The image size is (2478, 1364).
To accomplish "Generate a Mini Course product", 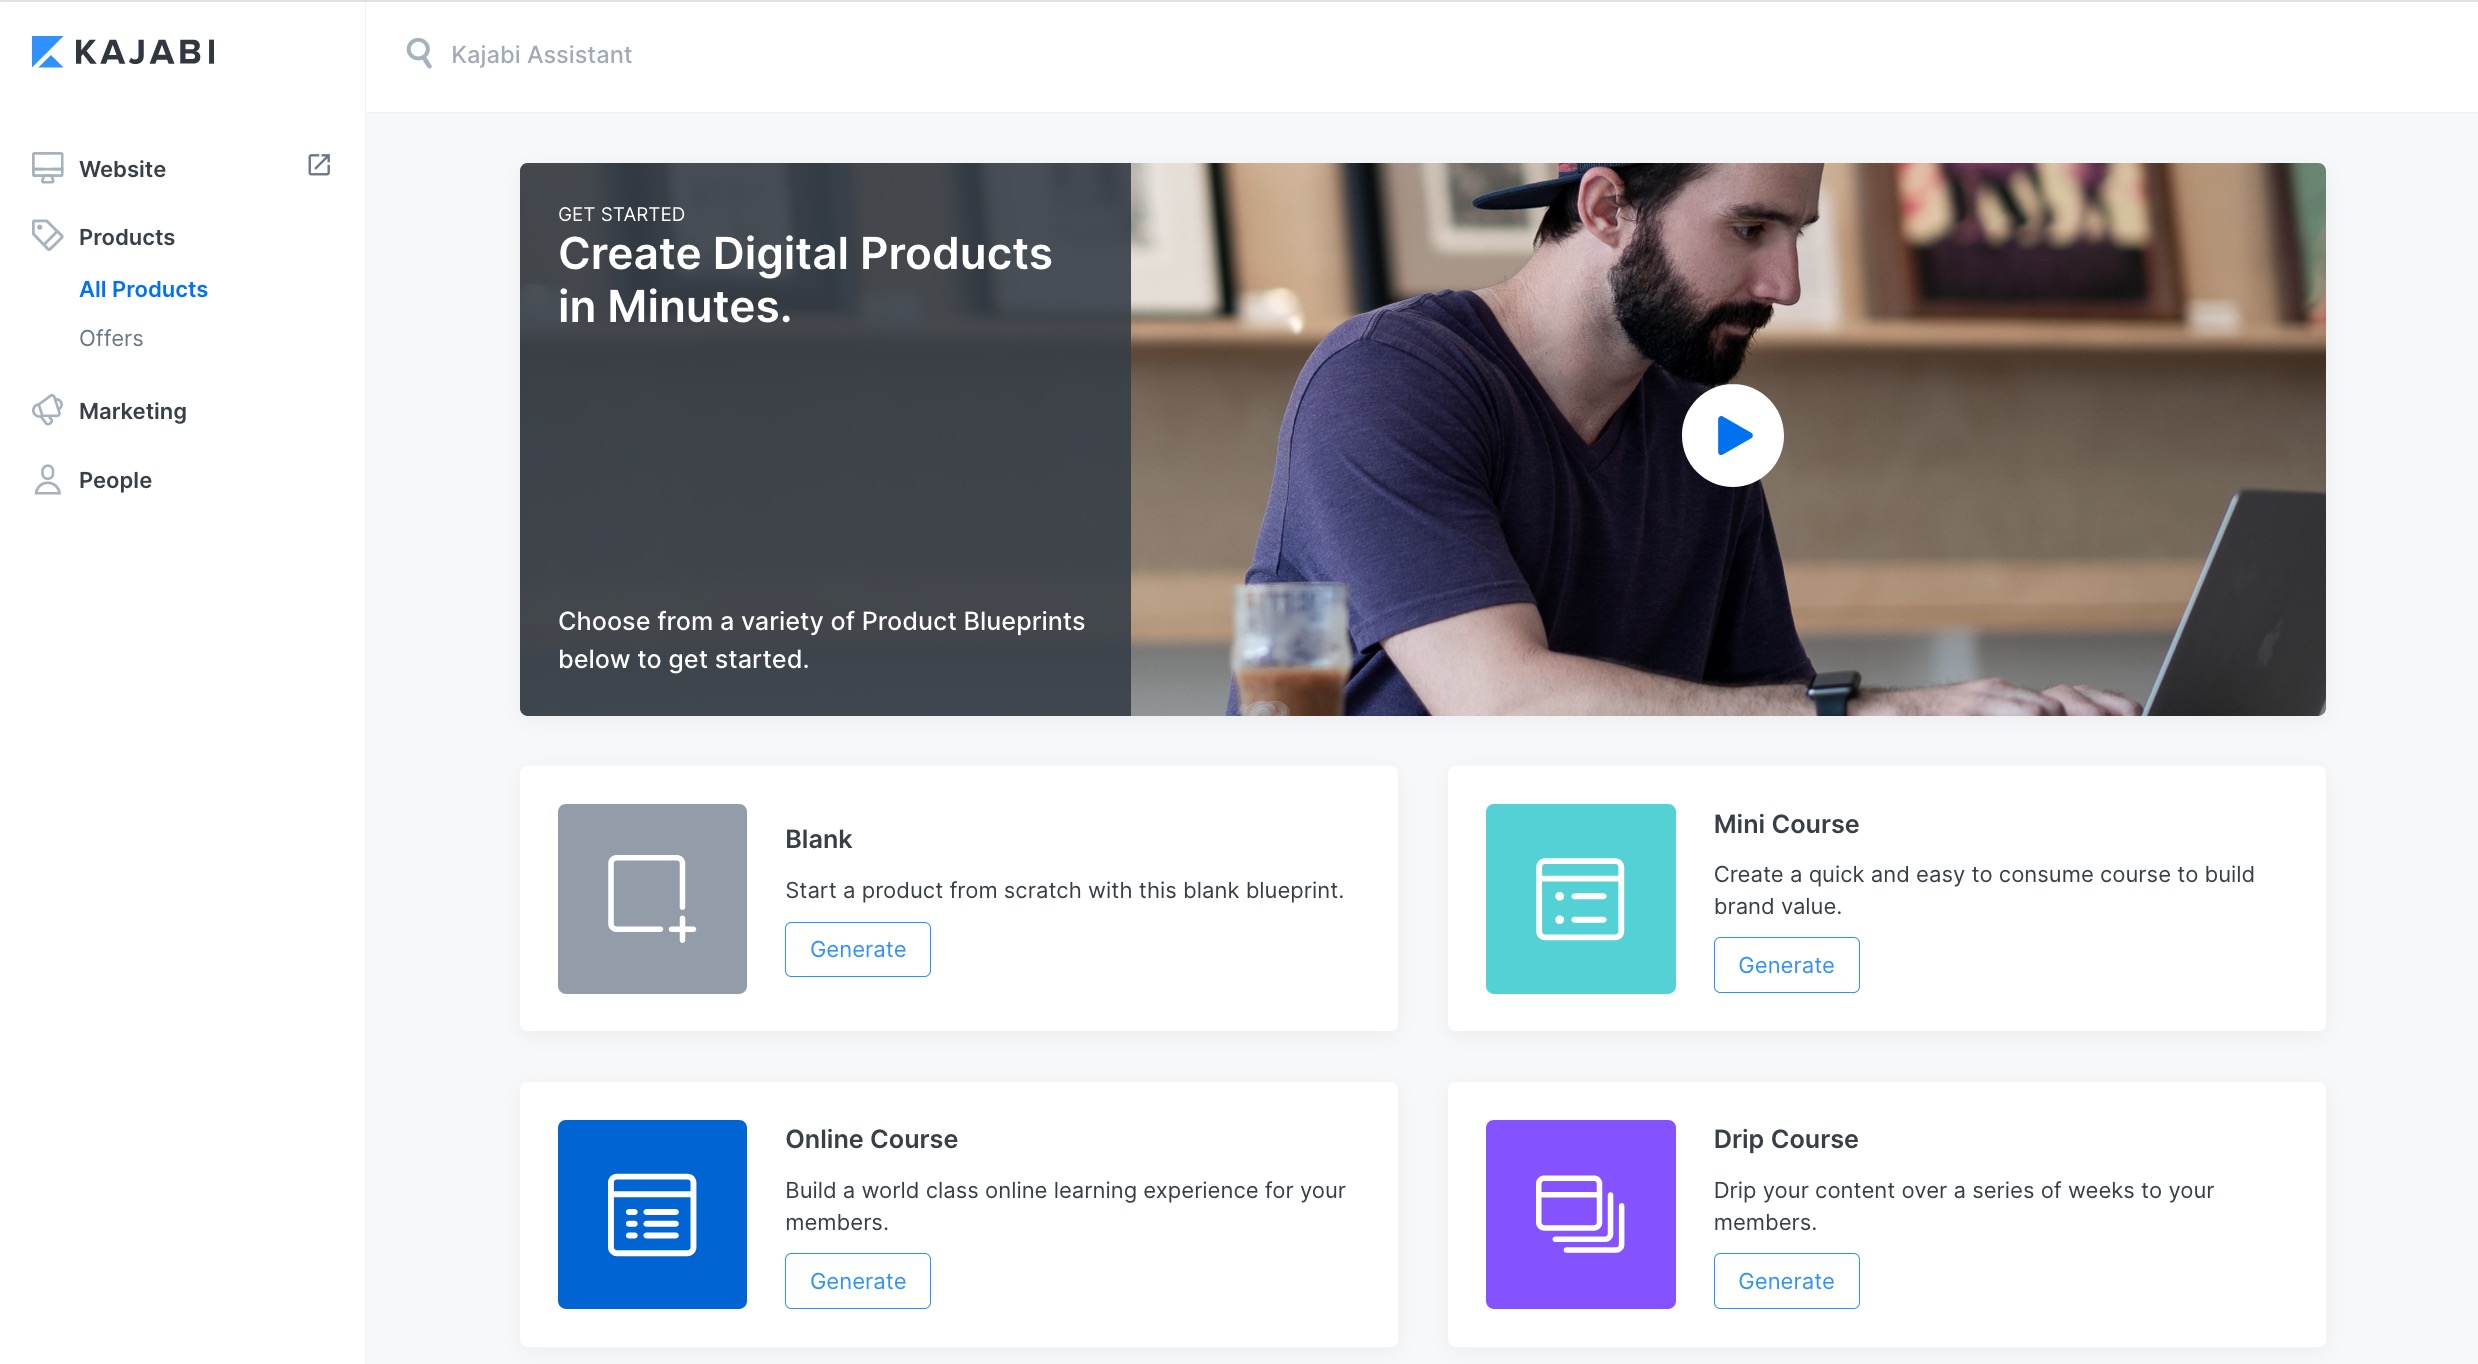I will (x=1786, y=965).
